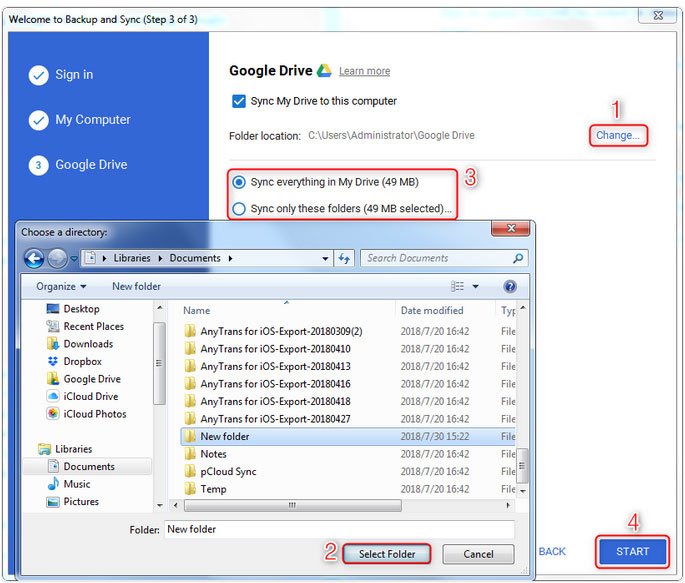Screen dimensions: 685x583
Task: Click the Documents library icon in sidebar
Action: coord(53,466)
